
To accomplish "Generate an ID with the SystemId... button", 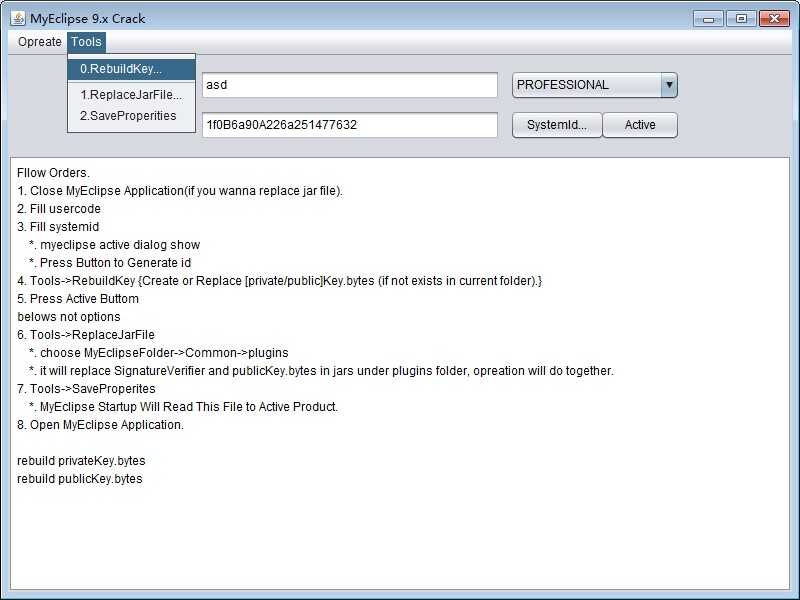I will [557, 125].
